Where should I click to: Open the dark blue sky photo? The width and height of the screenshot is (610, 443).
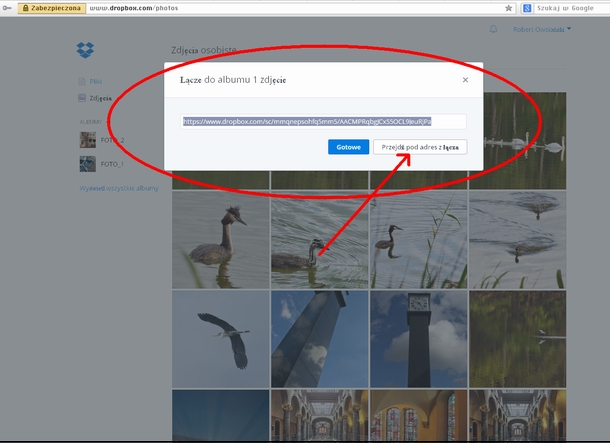[x=221, y=415]
